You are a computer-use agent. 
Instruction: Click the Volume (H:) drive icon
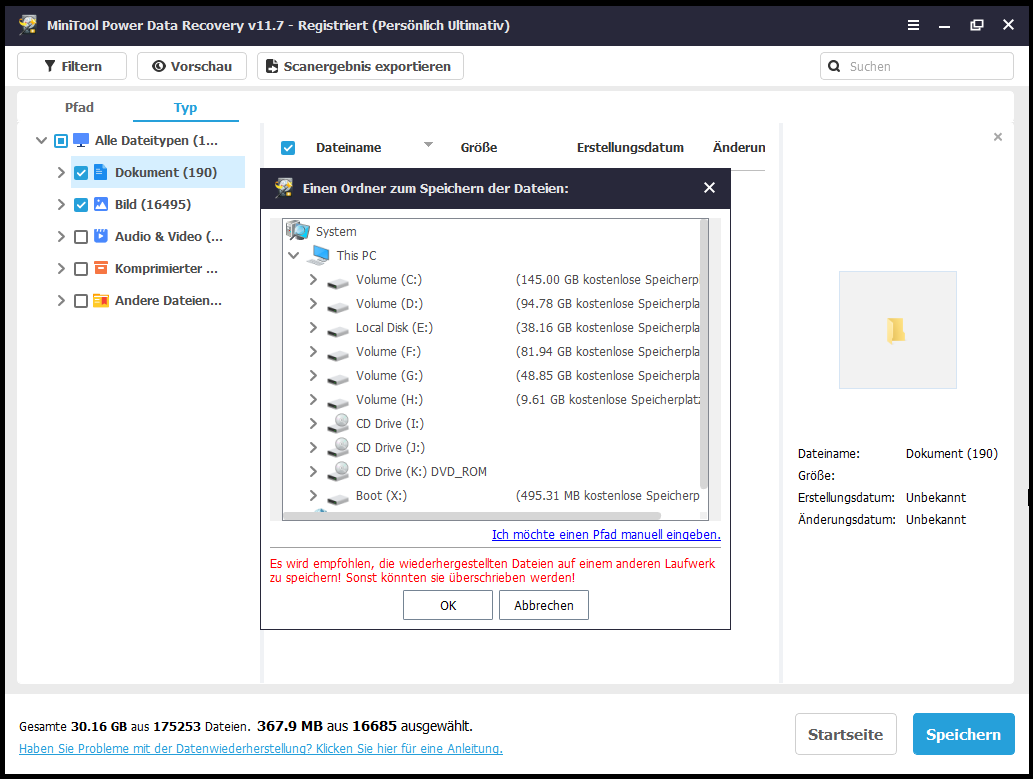click(338, 402)
